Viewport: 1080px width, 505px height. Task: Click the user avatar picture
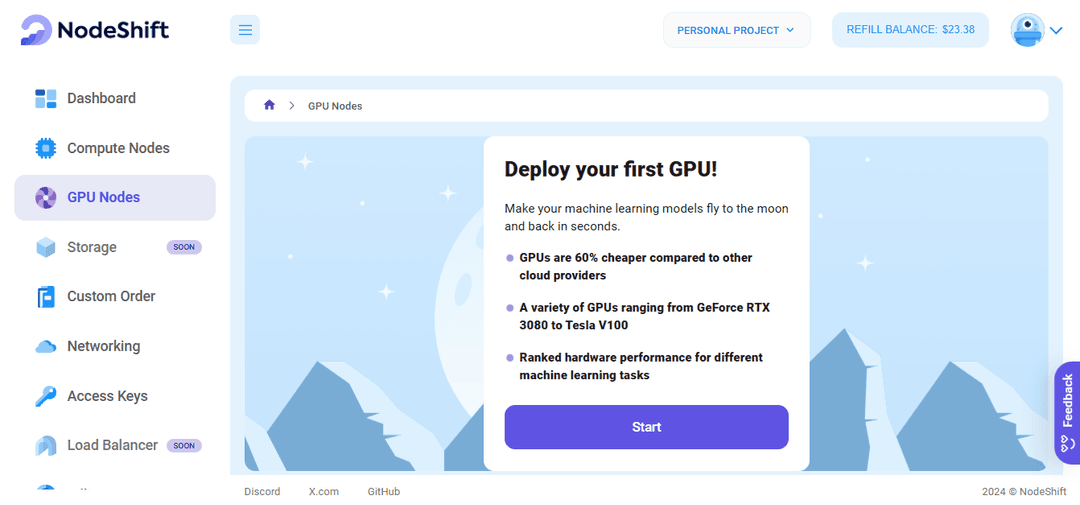1027,30
